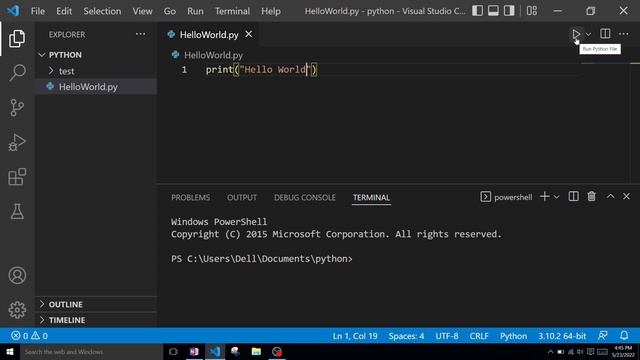
Task: Click the feedback icon in status bar
Action: pos(602,336)
